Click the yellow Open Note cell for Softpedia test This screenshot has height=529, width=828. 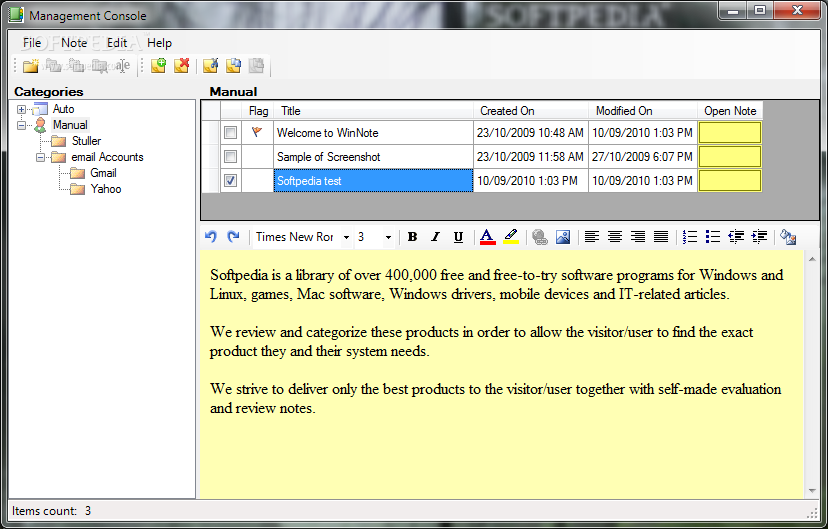click(730, 181)
